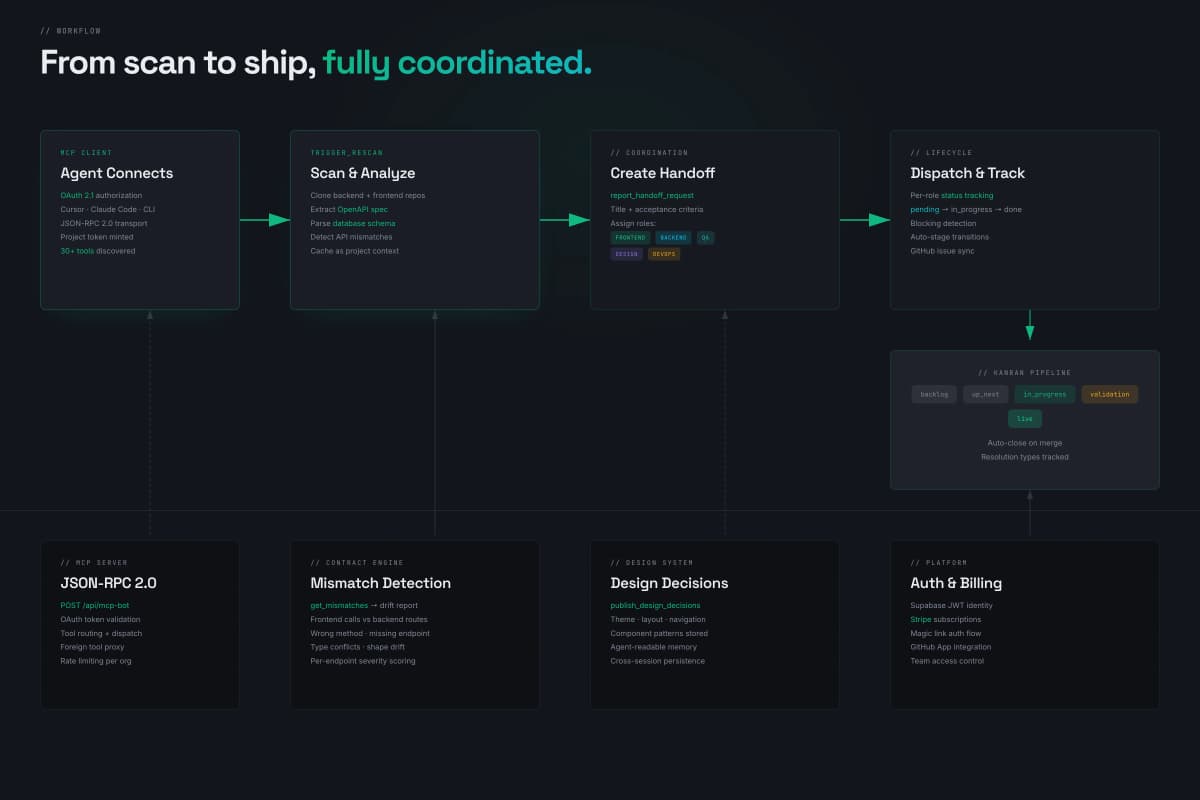Click the live kanban stage tag
1200x800 pixels.
click(x=1025, y=419)
